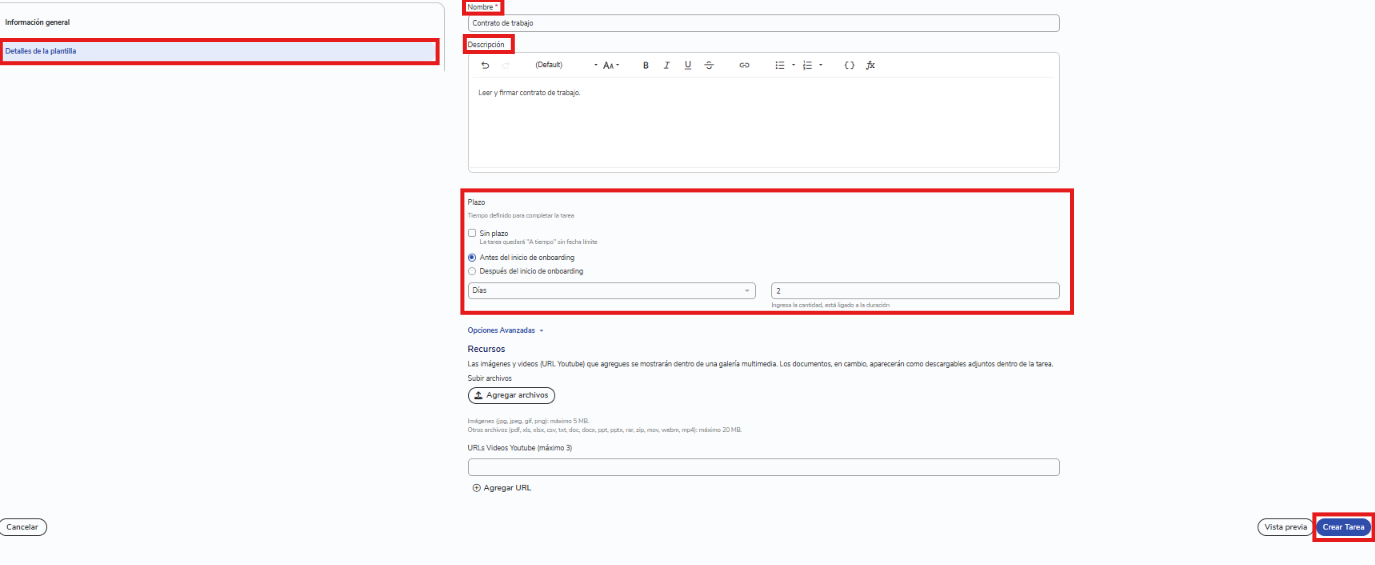Image resolution: width=1375 pixels, height=565 pixels.
Task: Open the font size AA dropdown
Action: click(x=611, y=65)
